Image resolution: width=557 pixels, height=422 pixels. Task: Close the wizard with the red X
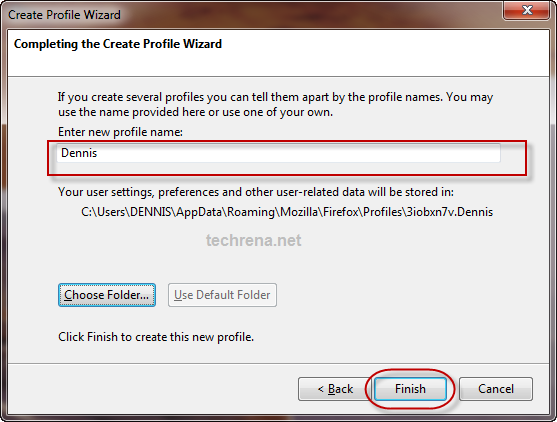pos(526,10)
